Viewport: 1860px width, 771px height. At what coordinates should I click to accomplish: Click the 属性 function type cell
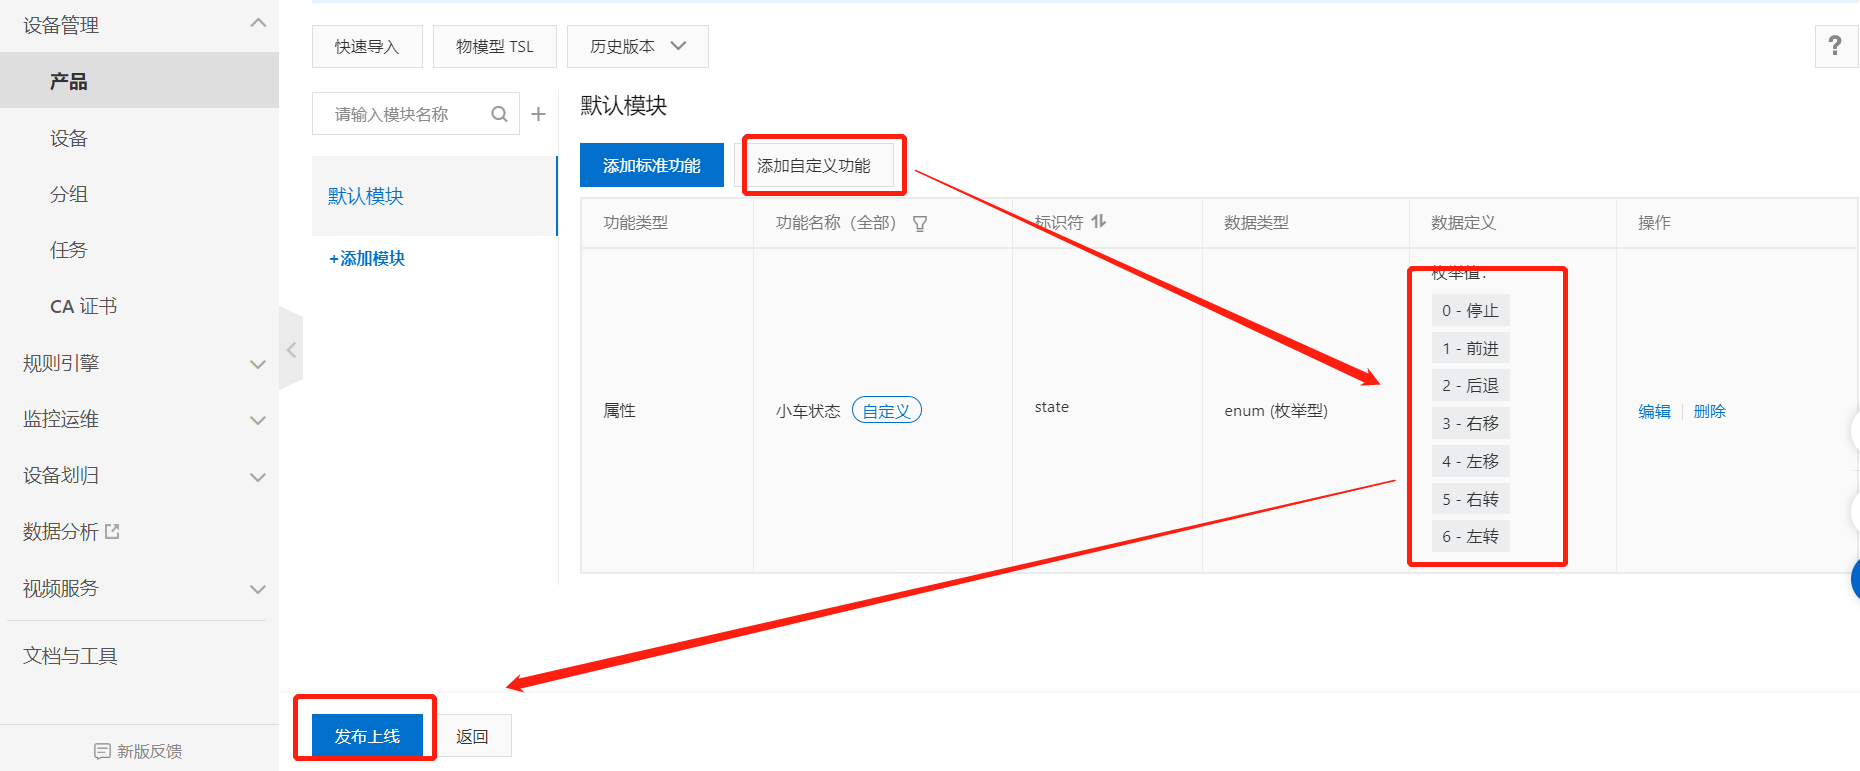click(x=620, y=410)
